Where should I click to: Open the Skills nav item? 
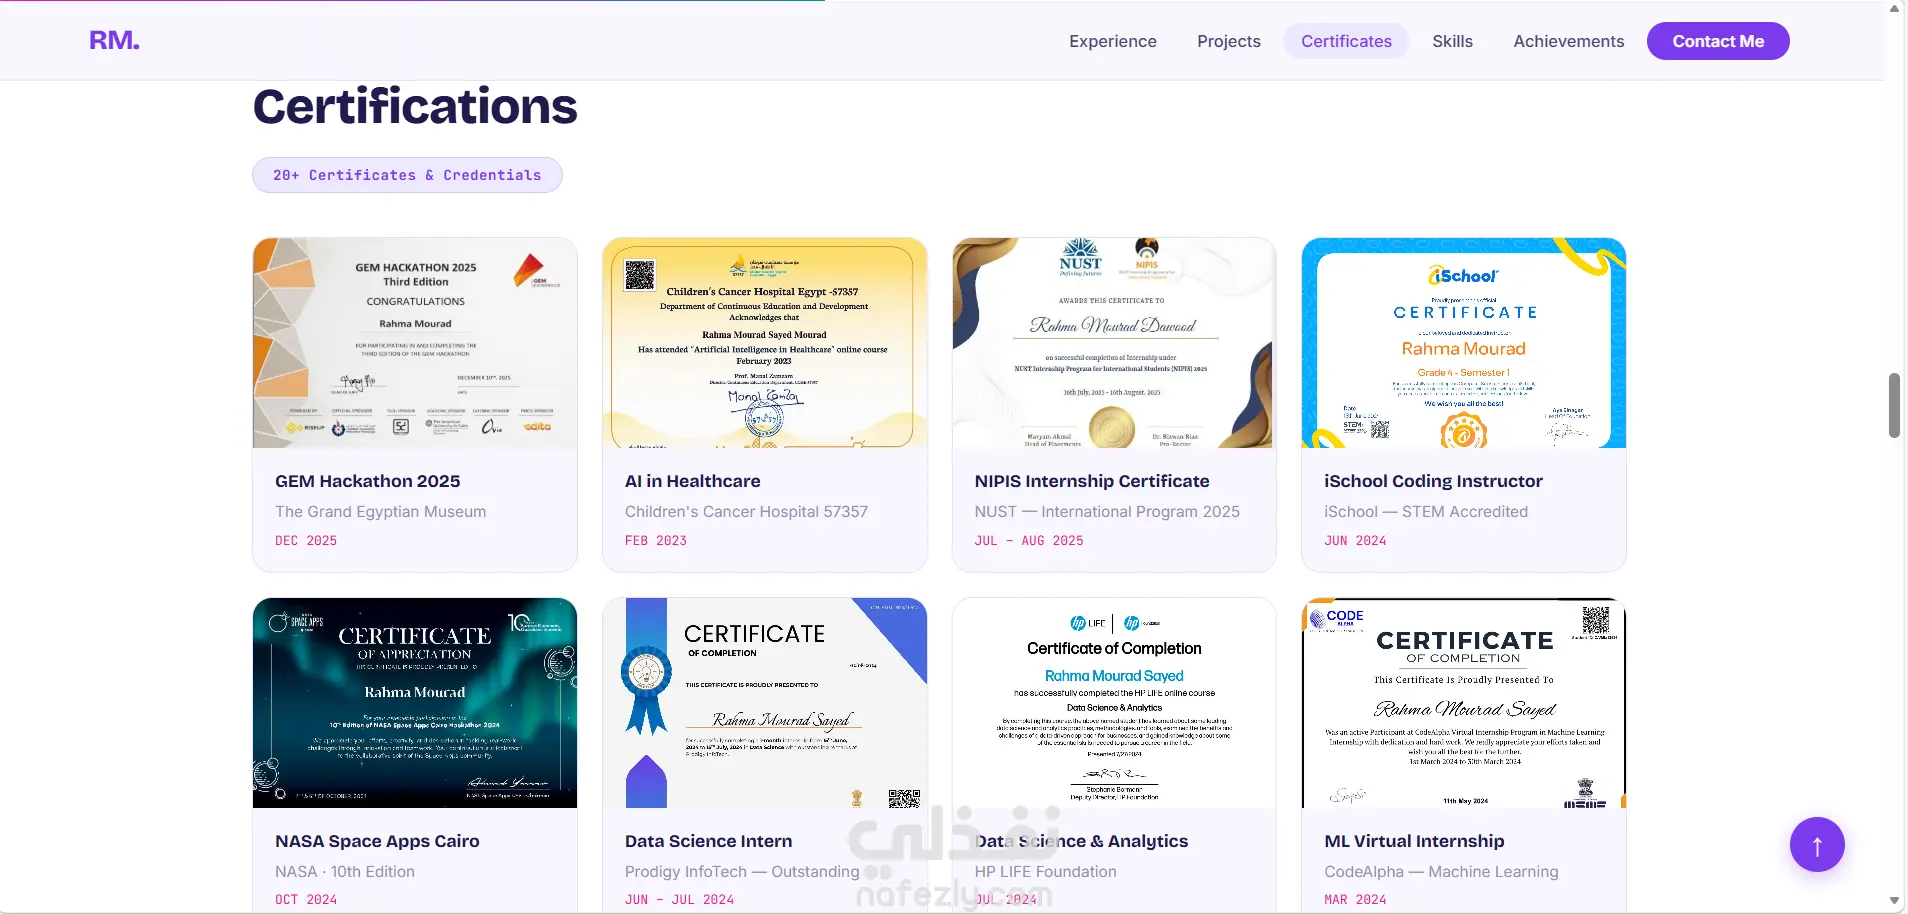pyautogui.click(x=1452, y=41)
